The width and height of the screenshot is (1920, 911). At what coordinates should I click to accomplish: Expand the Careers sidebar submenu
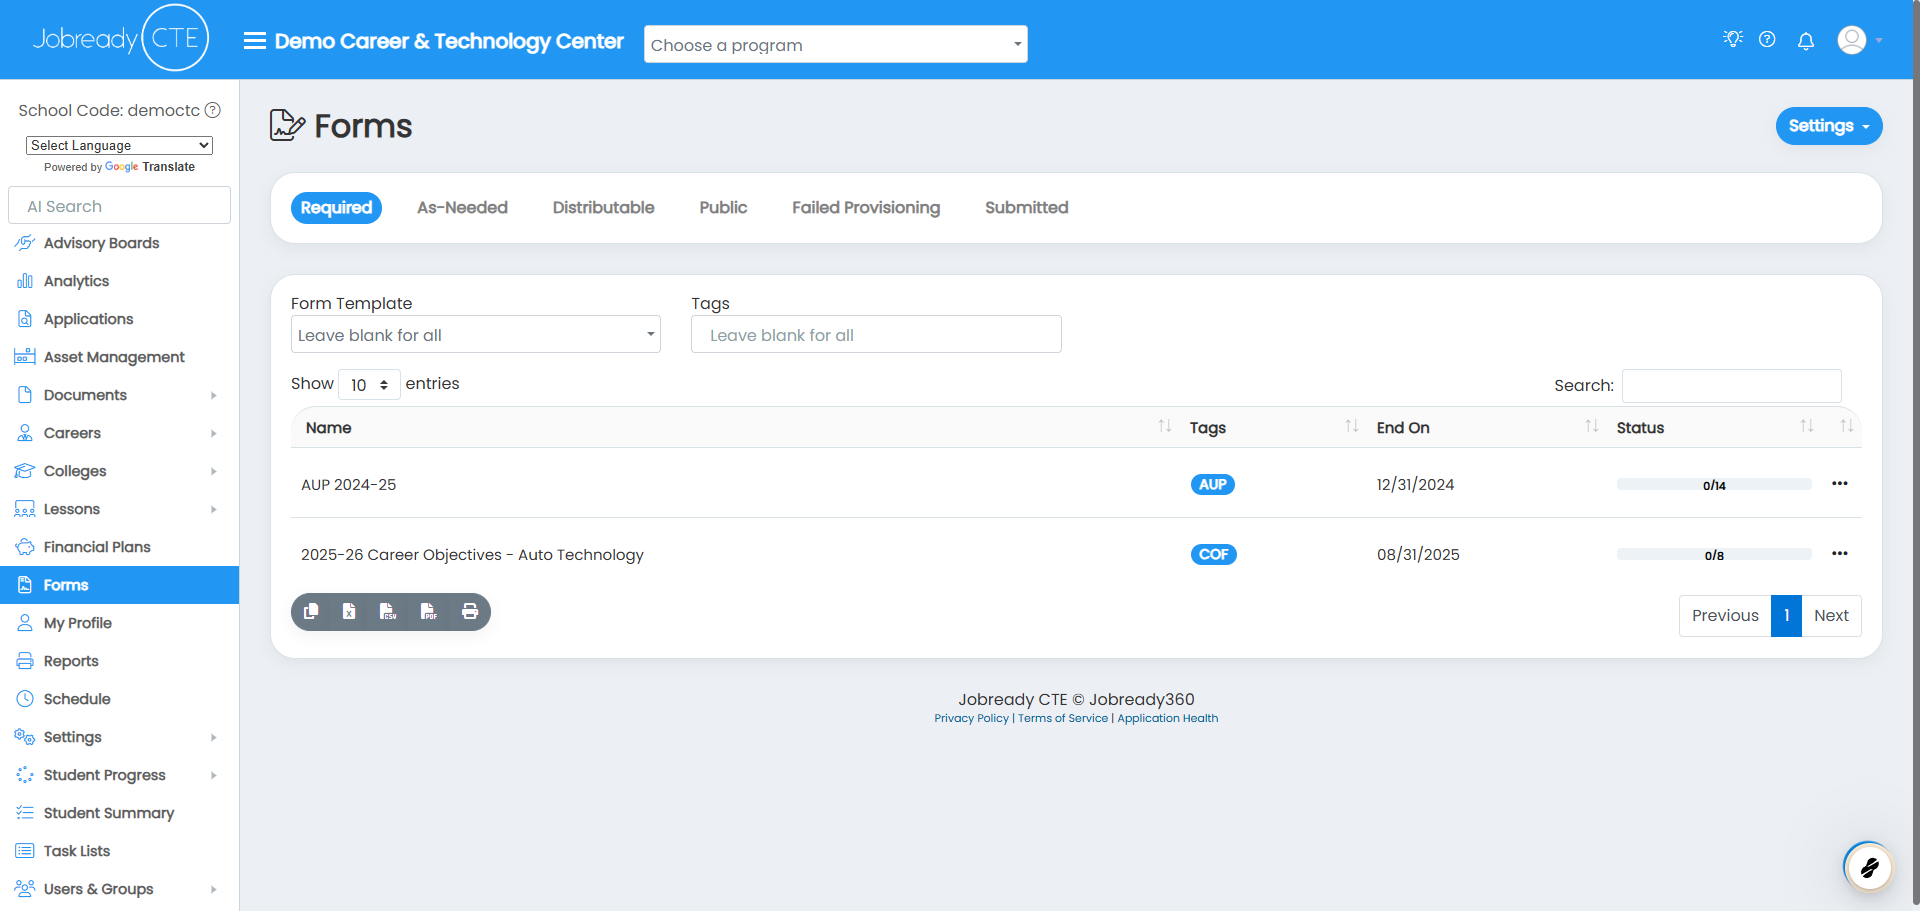click(120, 433)
